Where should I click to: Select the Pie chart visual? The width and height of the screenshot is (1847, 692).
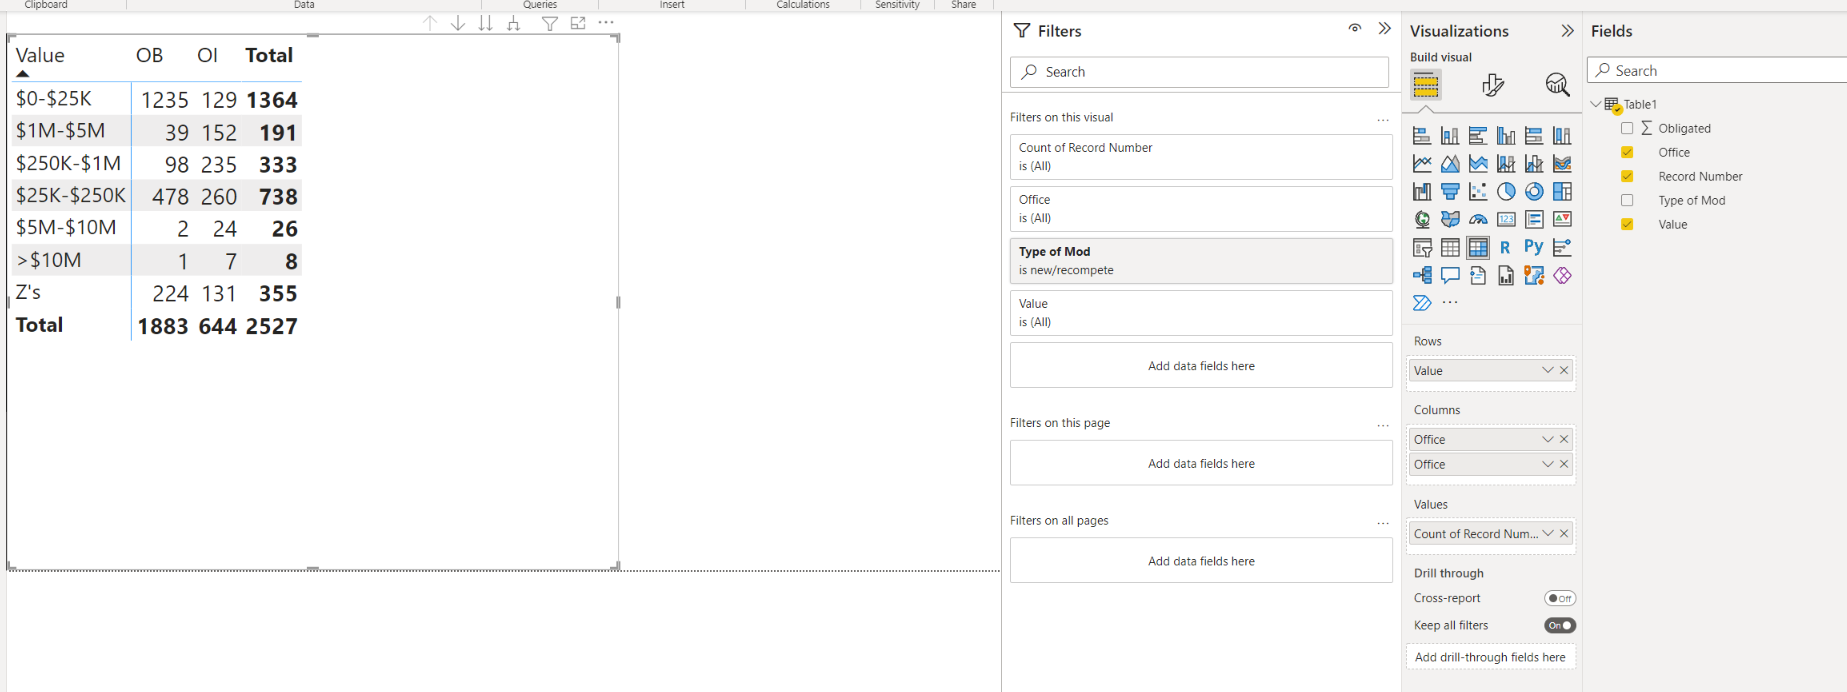(1506, 192)
